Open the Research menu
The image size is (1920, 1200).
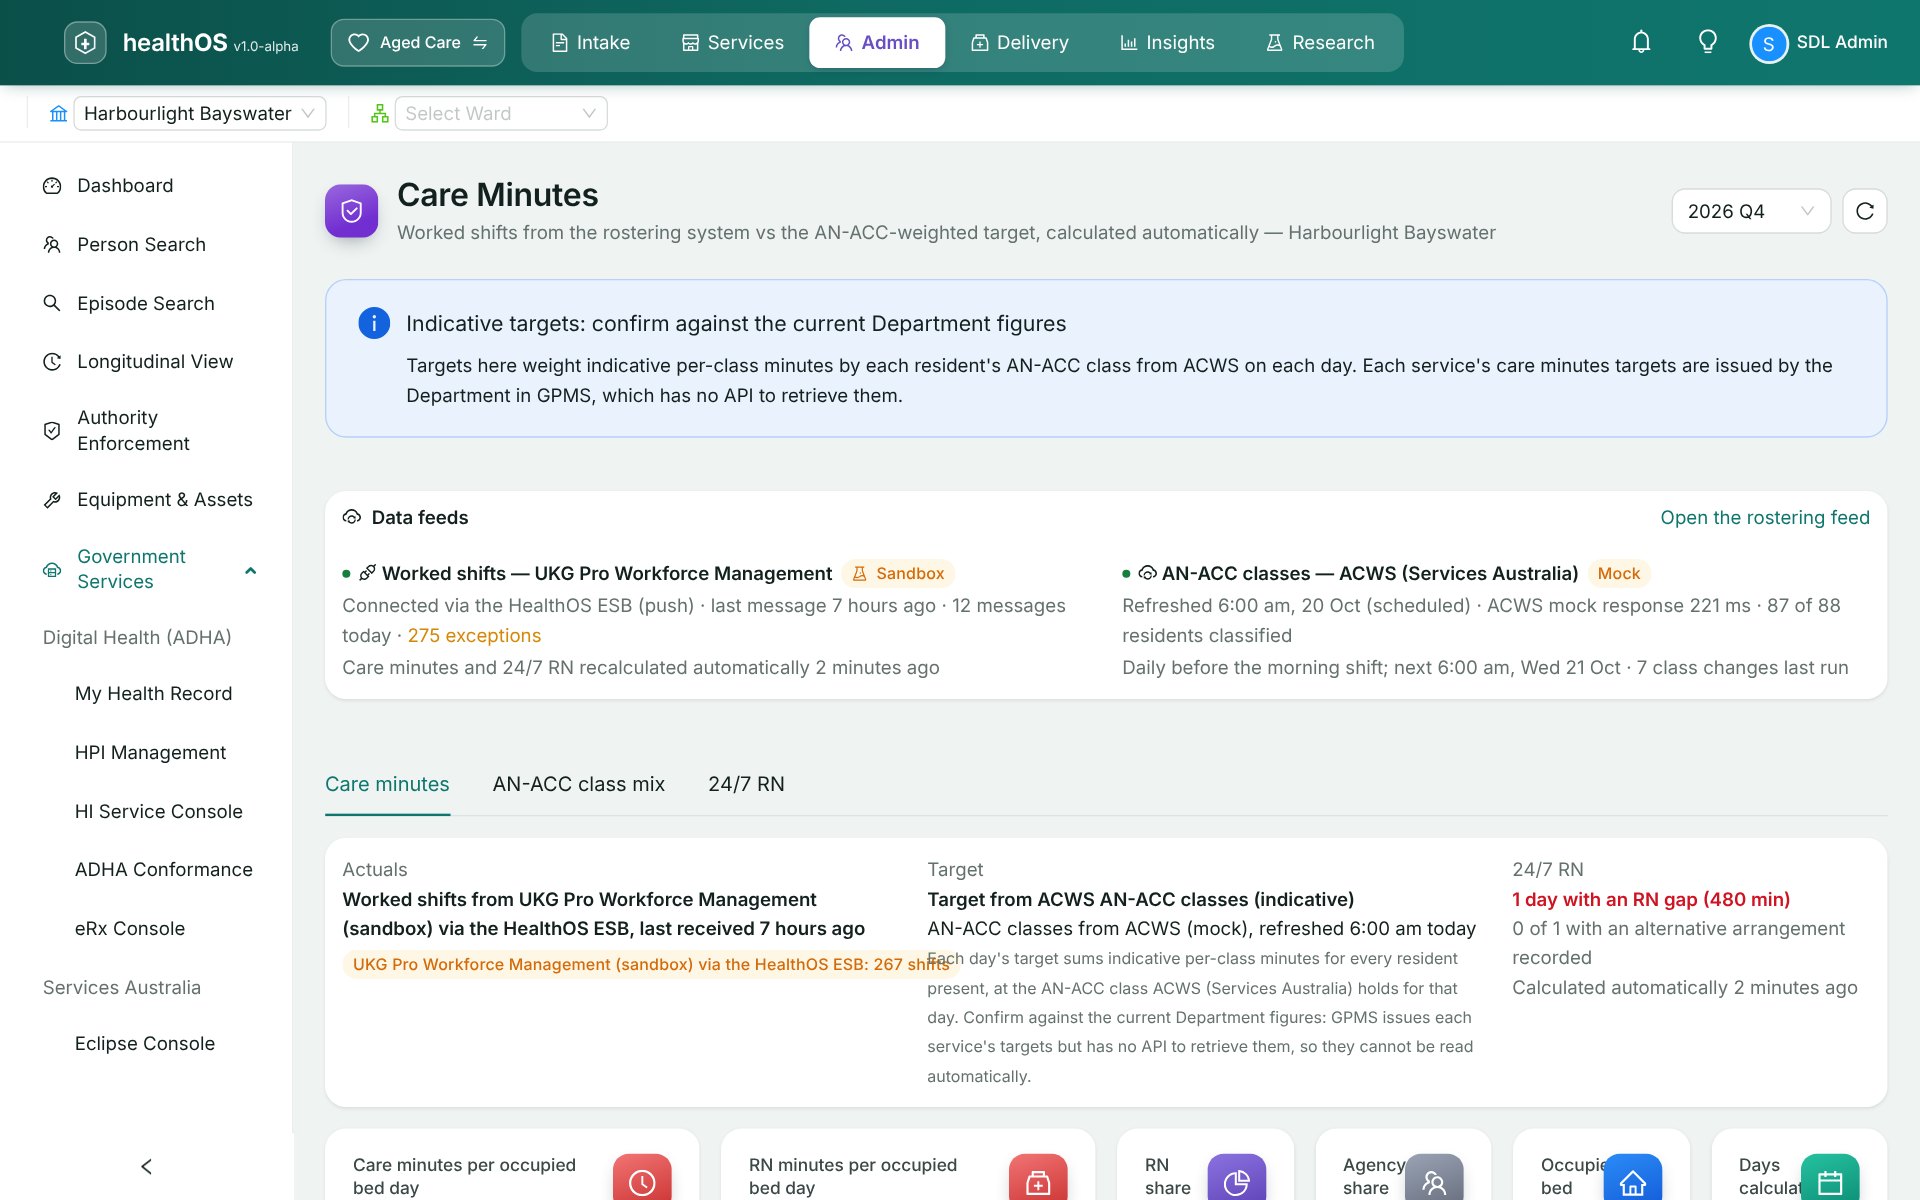(1320, 42)
